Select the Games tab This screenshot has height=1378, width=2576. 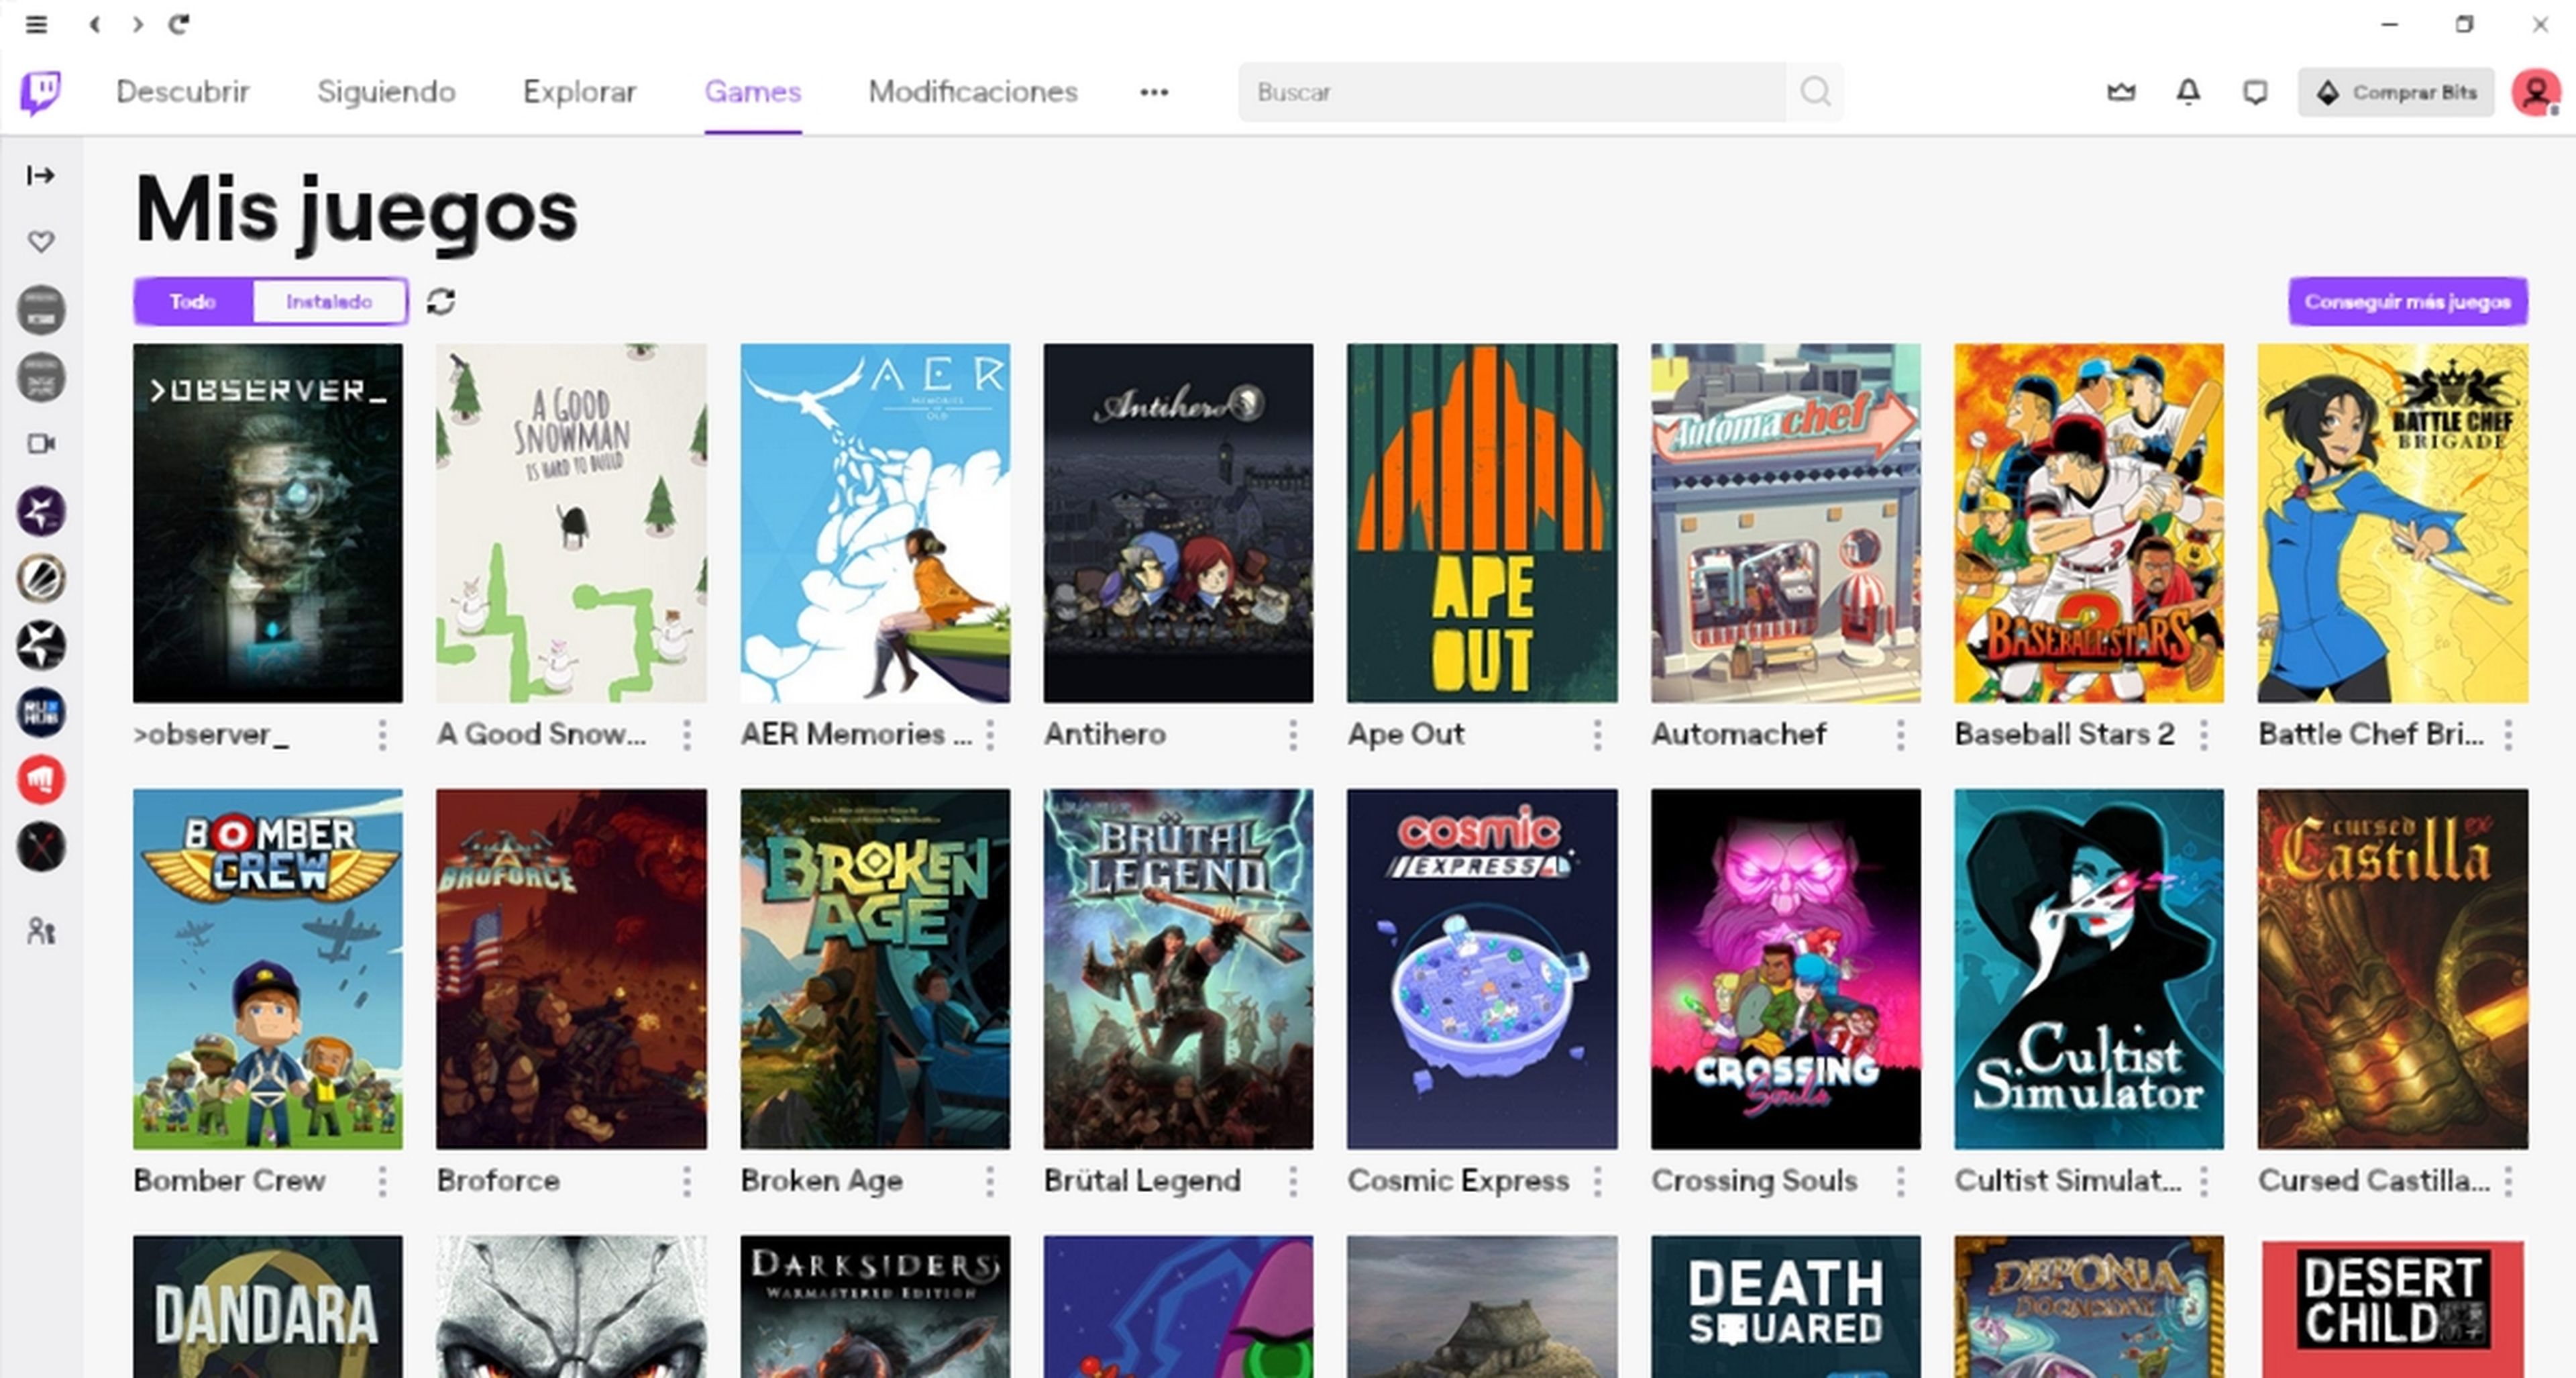[x=753, y=92]
